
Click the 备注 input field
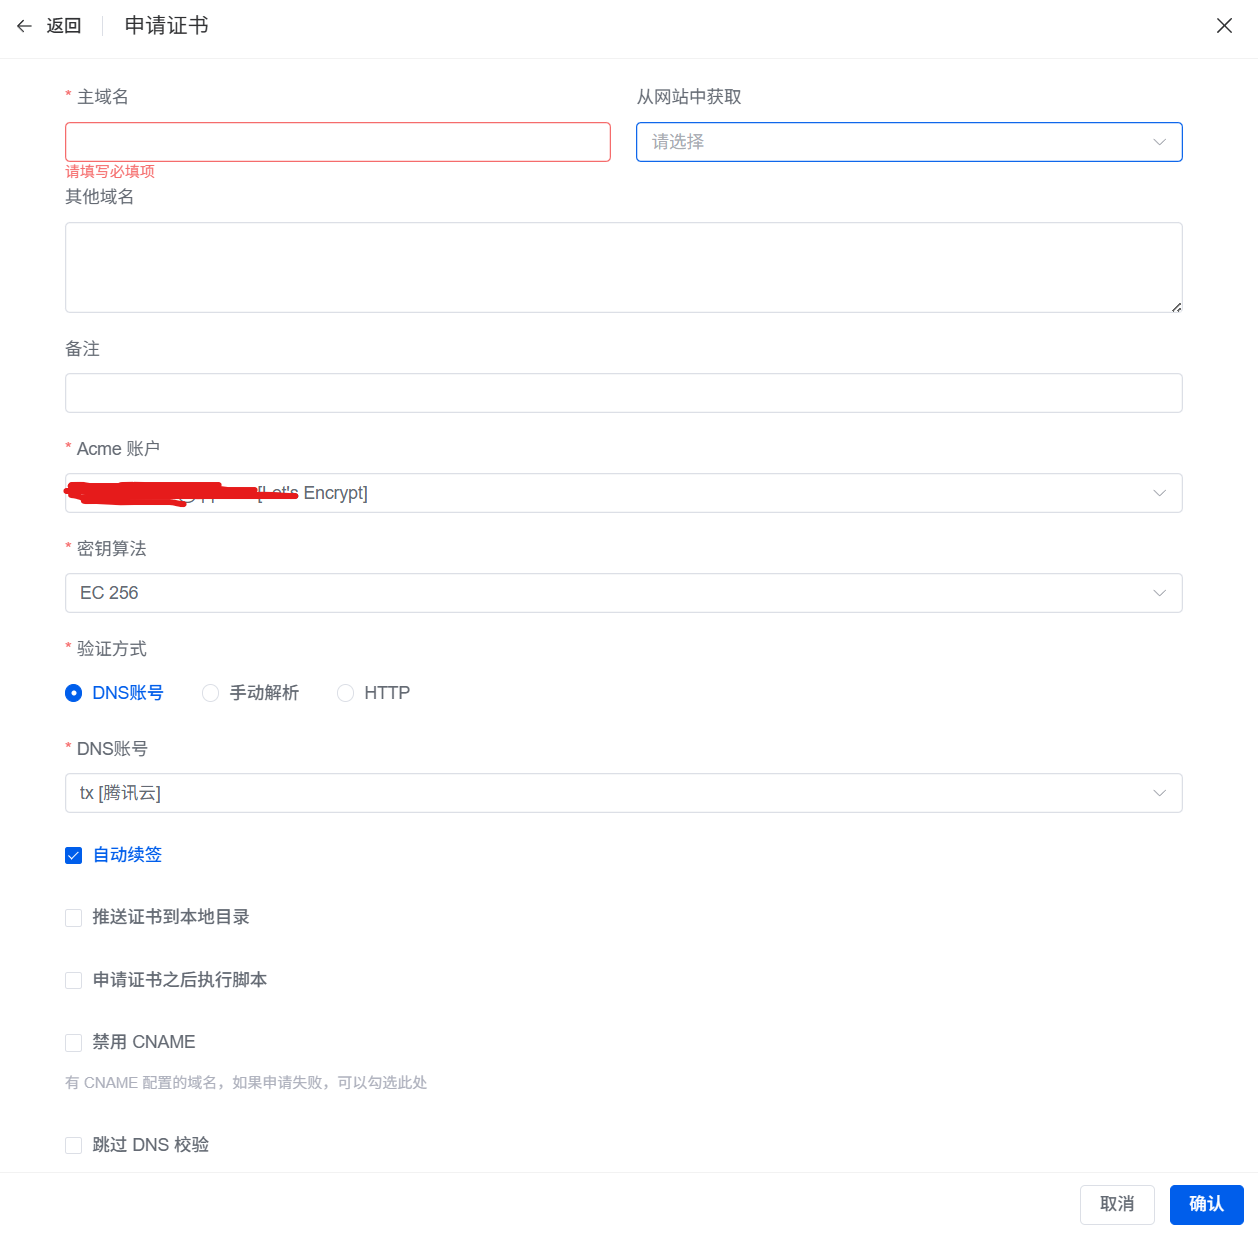pyautogui.click(x=623, y=393)
